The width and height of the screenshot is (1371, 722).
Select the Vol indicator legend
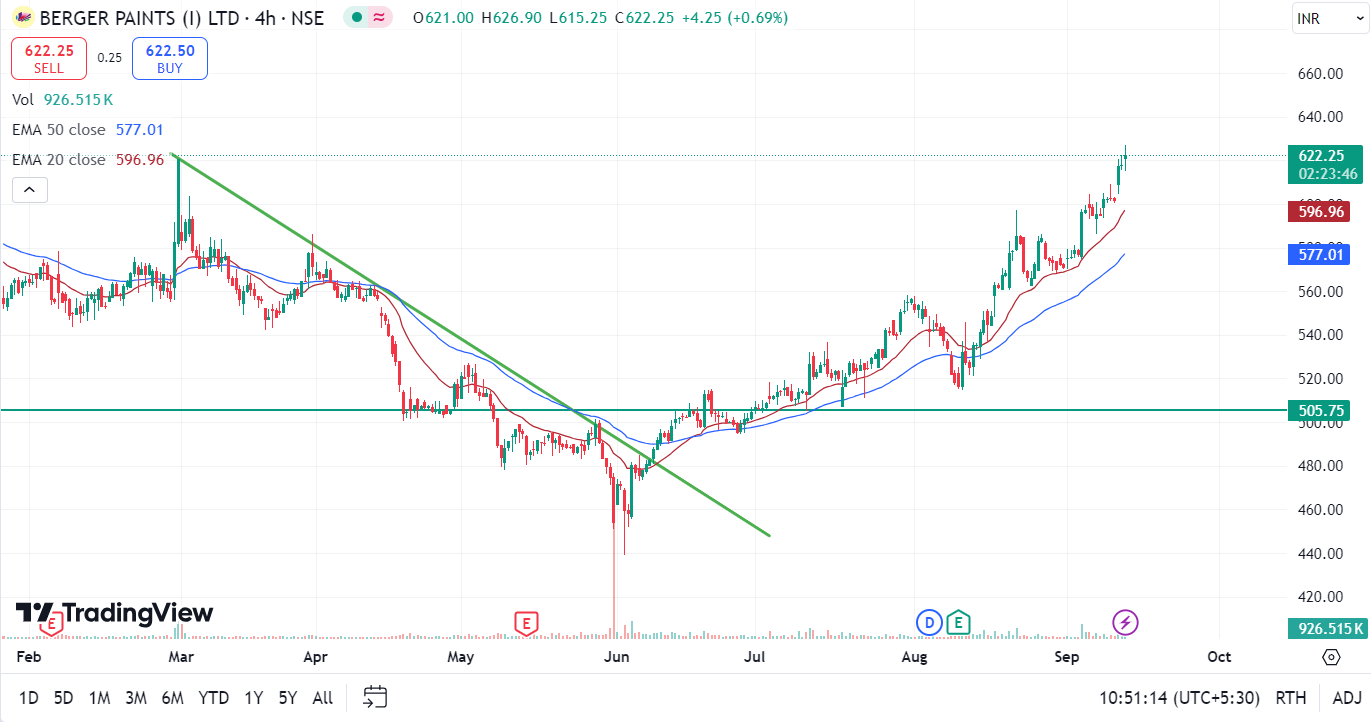tap(62, 100)
